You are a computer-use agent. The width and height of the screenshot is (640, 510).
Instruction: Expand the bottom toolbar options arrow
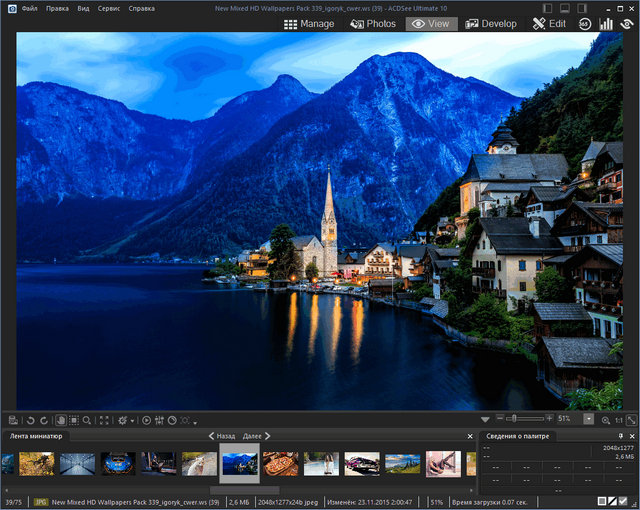click(x=195, y=422)
